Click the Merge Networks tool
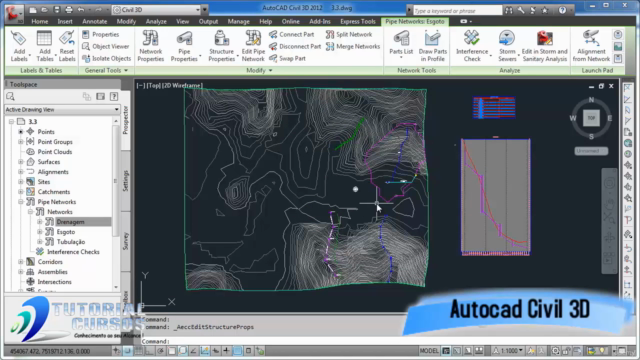 (353, 47)
